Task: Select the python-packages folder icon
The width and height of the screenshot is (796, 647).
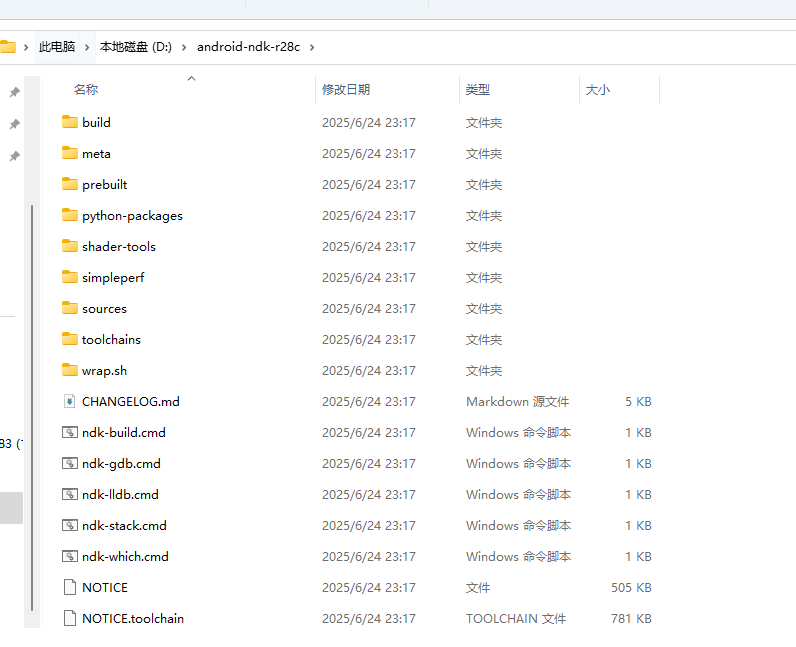Action: tap(70, 215)
